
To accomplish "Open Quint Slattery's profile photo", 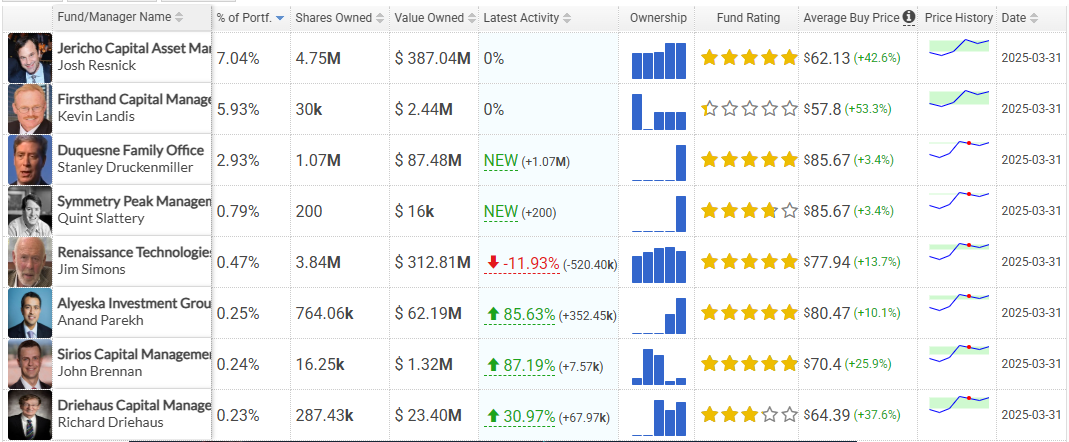I will [x=30, y=211].
